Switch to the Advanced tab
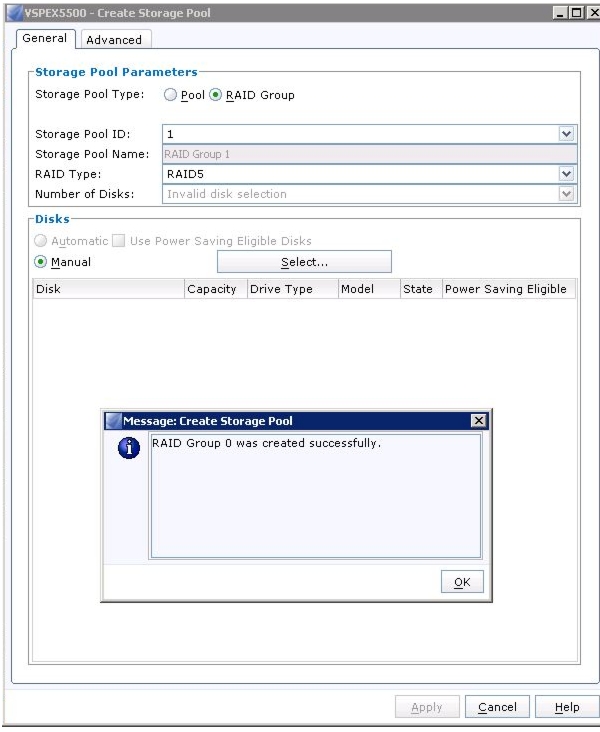The image size is (600, 732). pos(114,40)
